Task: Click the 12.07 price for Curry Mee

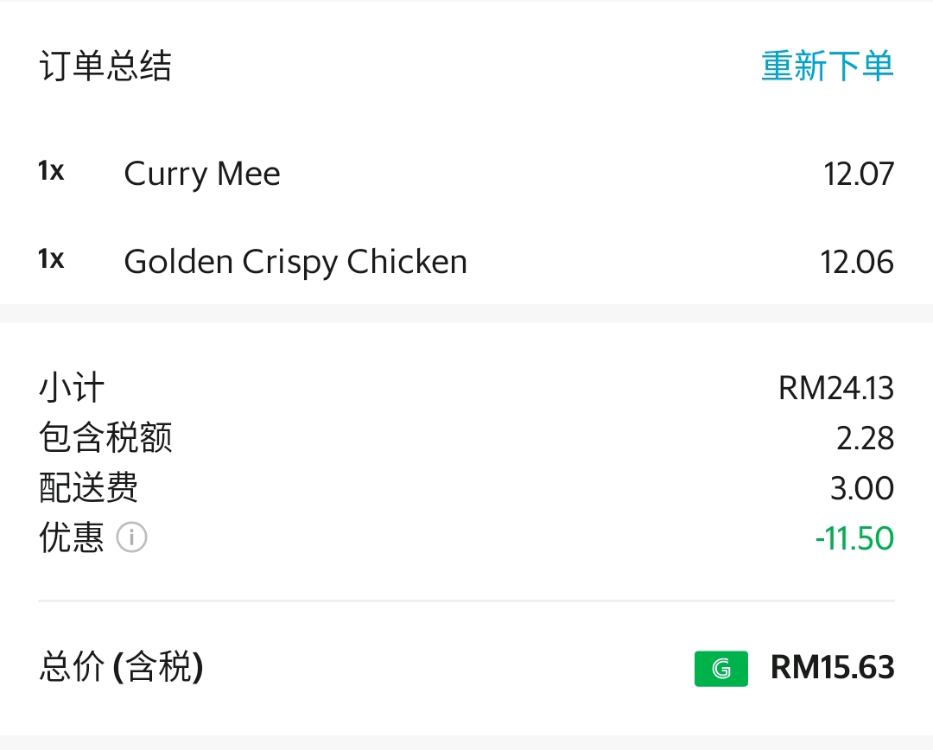Action: click(858, 174)
